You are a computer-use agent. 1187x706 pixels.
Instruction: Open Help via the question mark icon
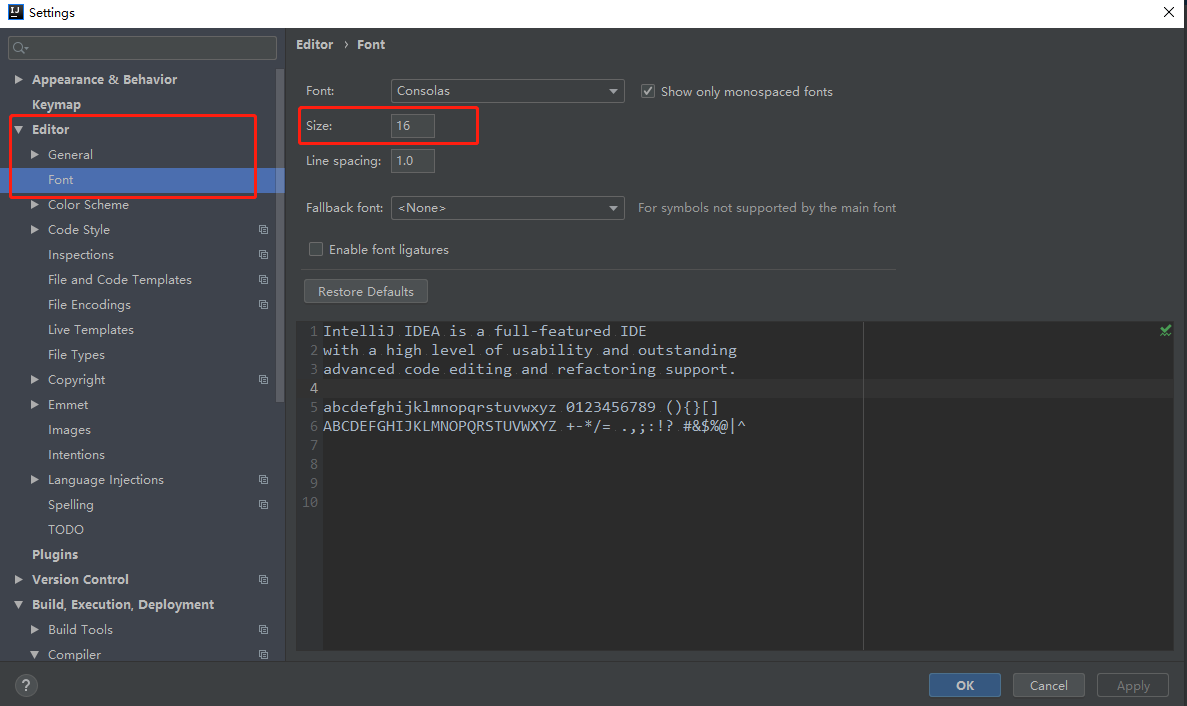(x=25, y=685)
